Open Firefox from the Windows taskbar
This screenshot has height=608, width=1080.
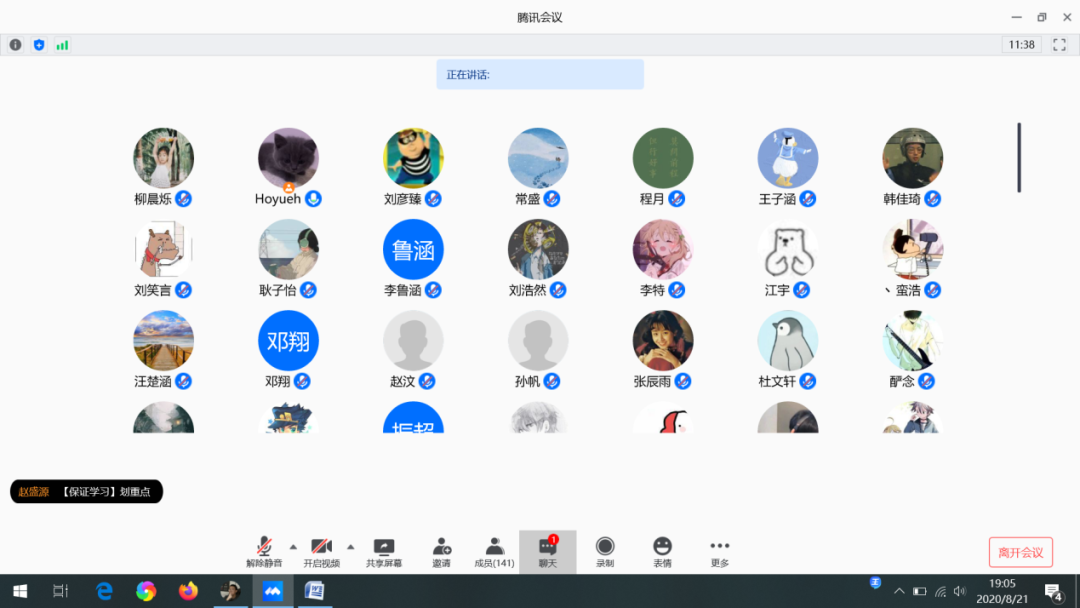[188, 591]
